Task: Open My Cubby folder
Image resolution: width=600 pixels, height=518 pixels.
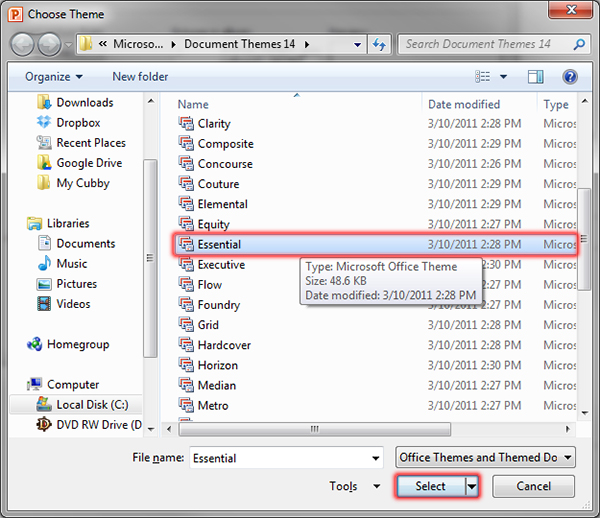Action: [x=73, y=183]
